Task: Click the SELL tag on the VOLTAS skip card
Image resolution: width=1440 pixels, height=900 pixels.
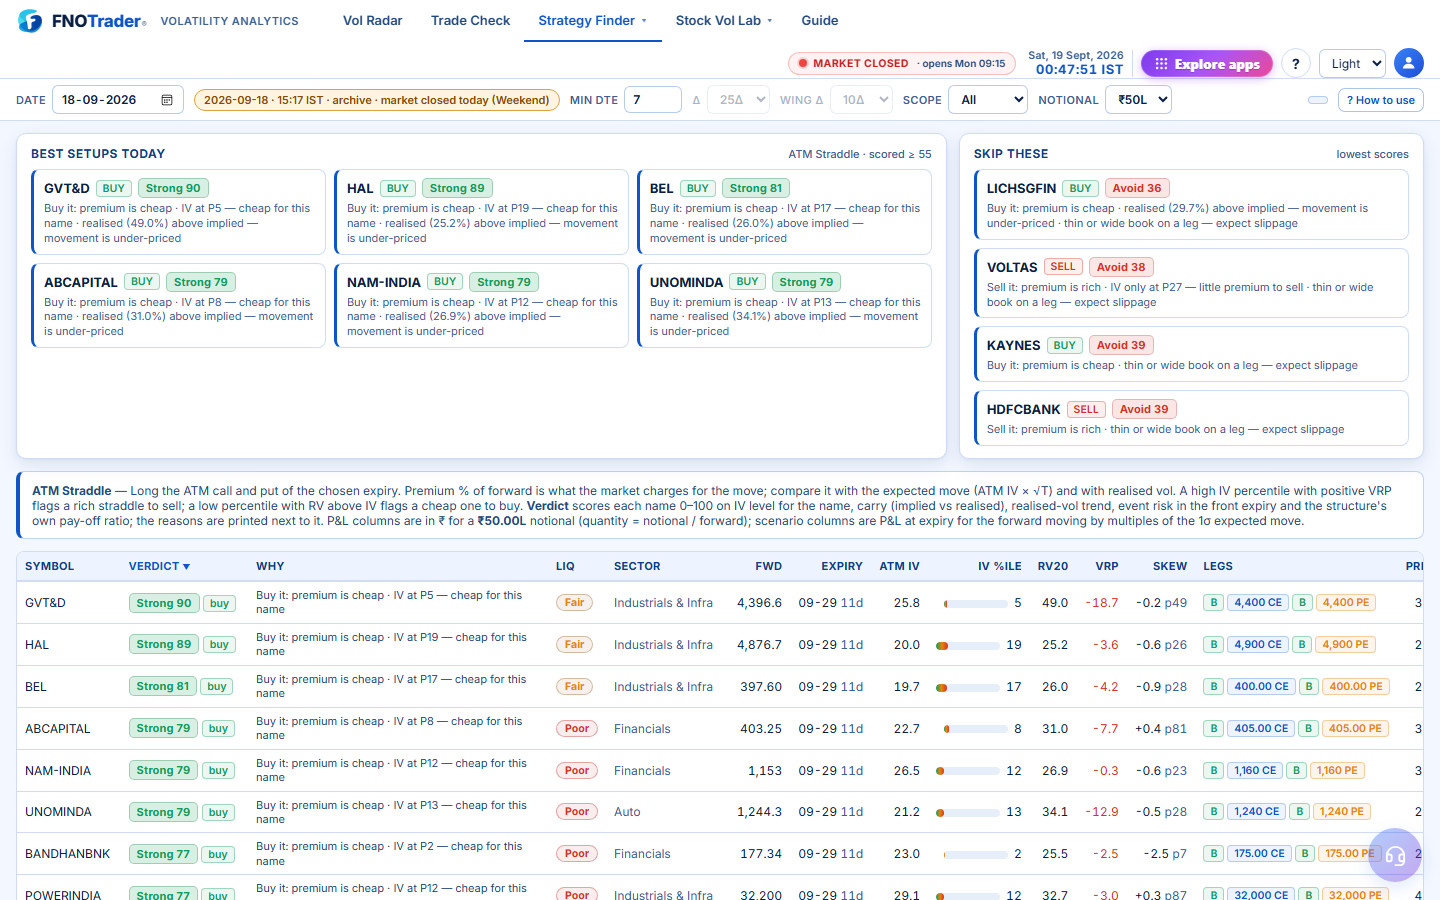Action: (1063, 267)
